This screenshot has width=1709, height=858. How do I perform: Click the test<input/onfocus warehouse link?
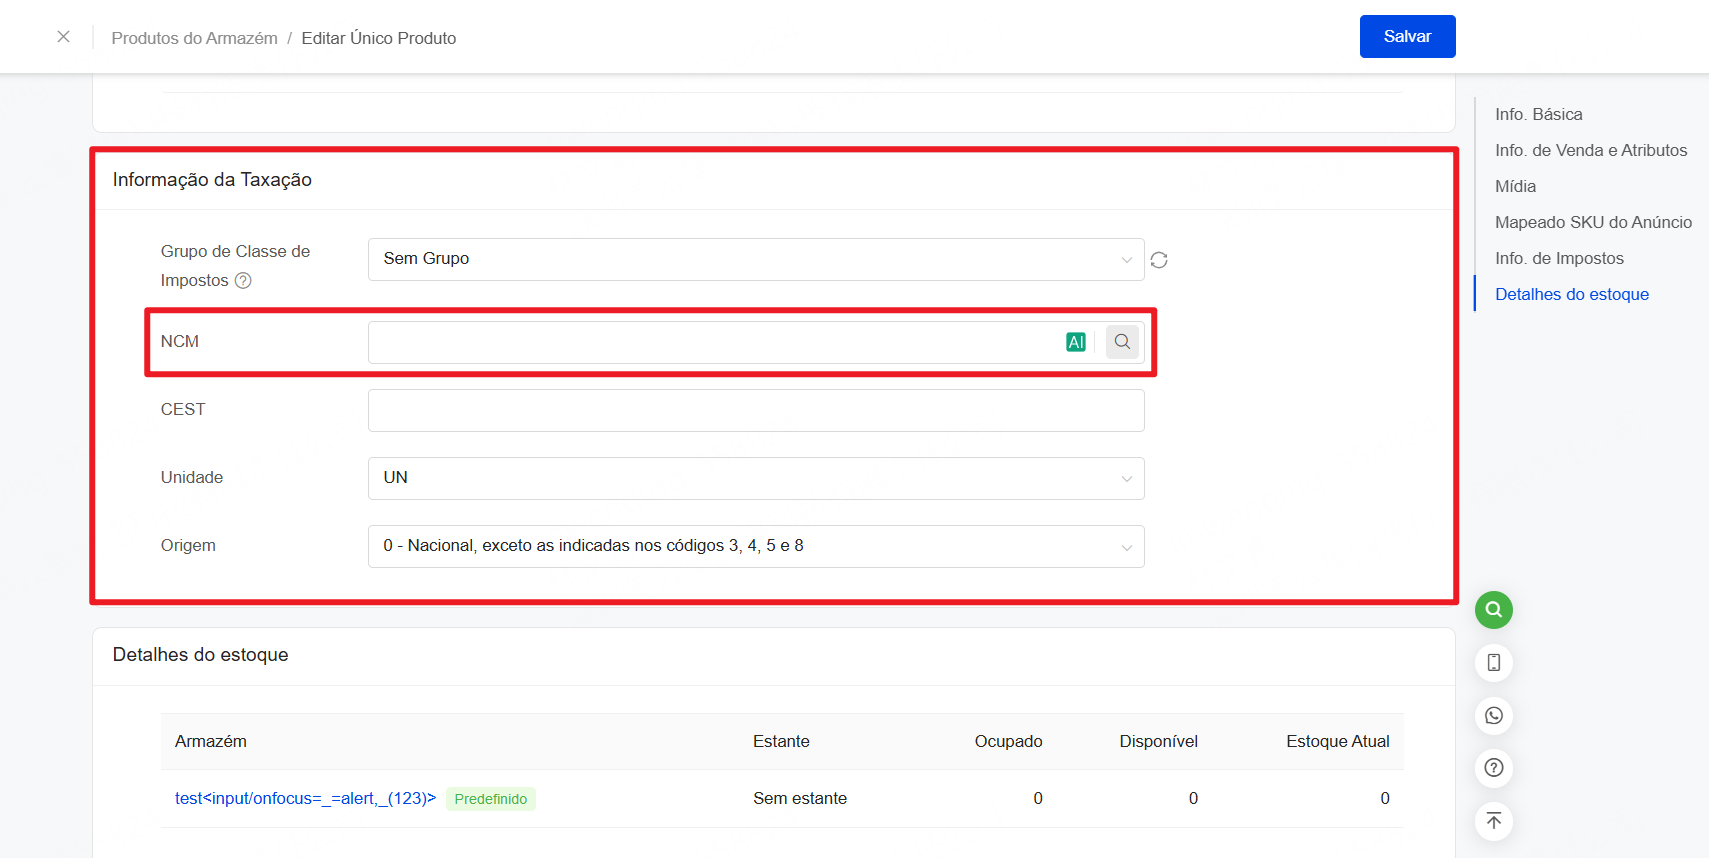pos(305,798)
